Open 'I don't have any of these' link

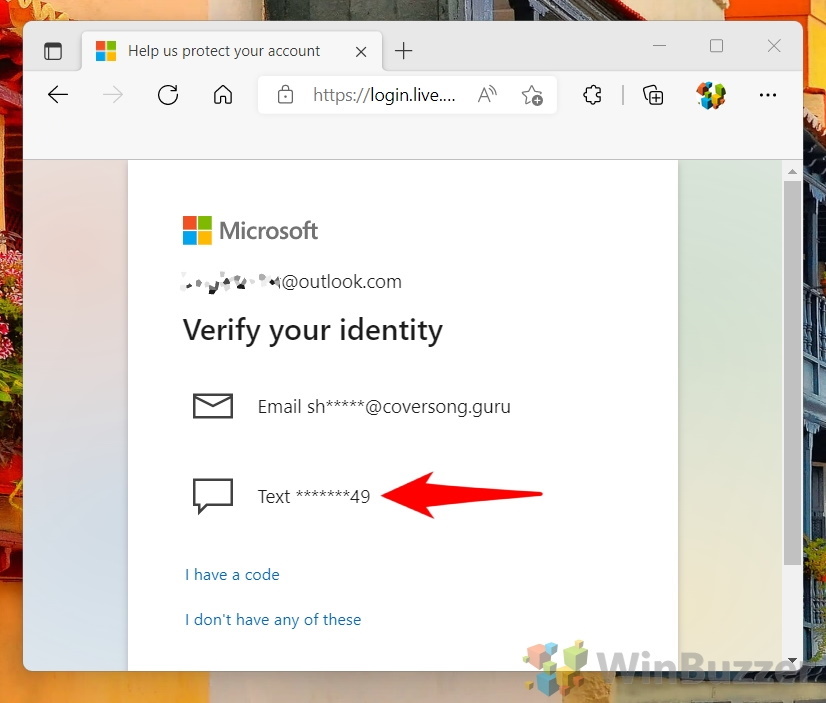(273, 620)
